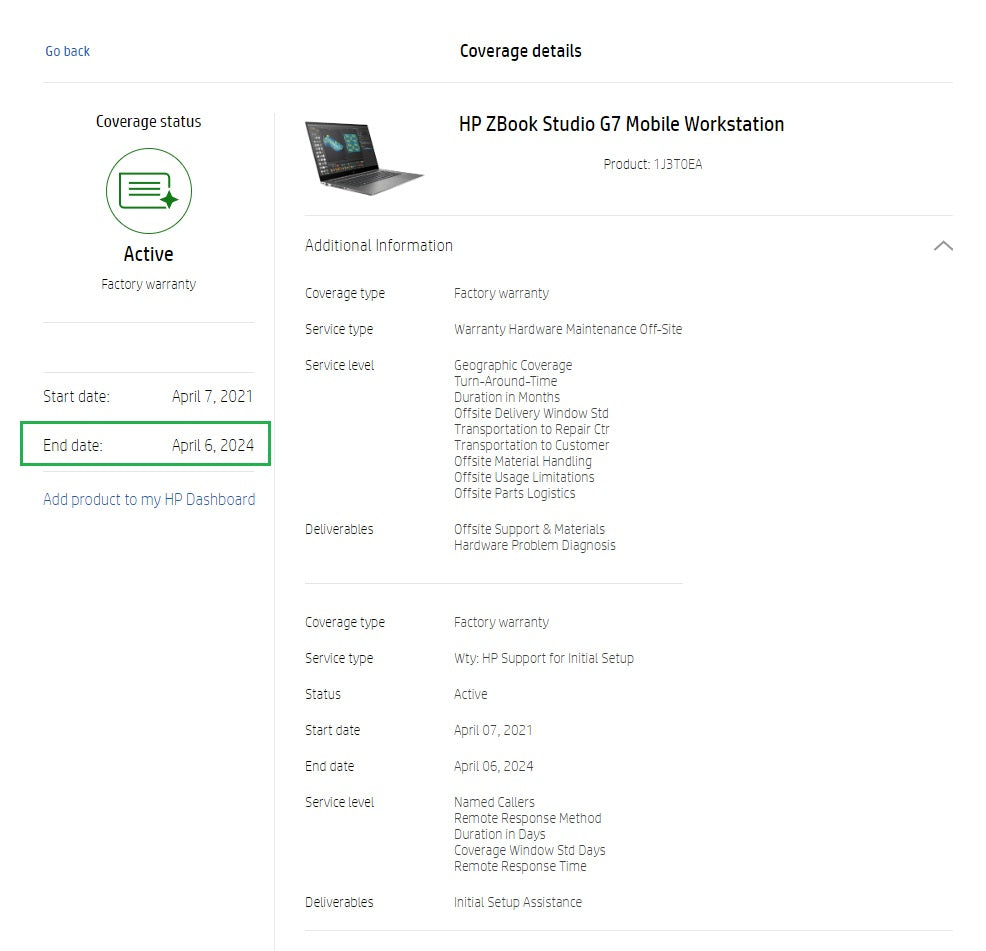
Task: Click the HP ZBook laptop product image
Action: tap(365, 155)
